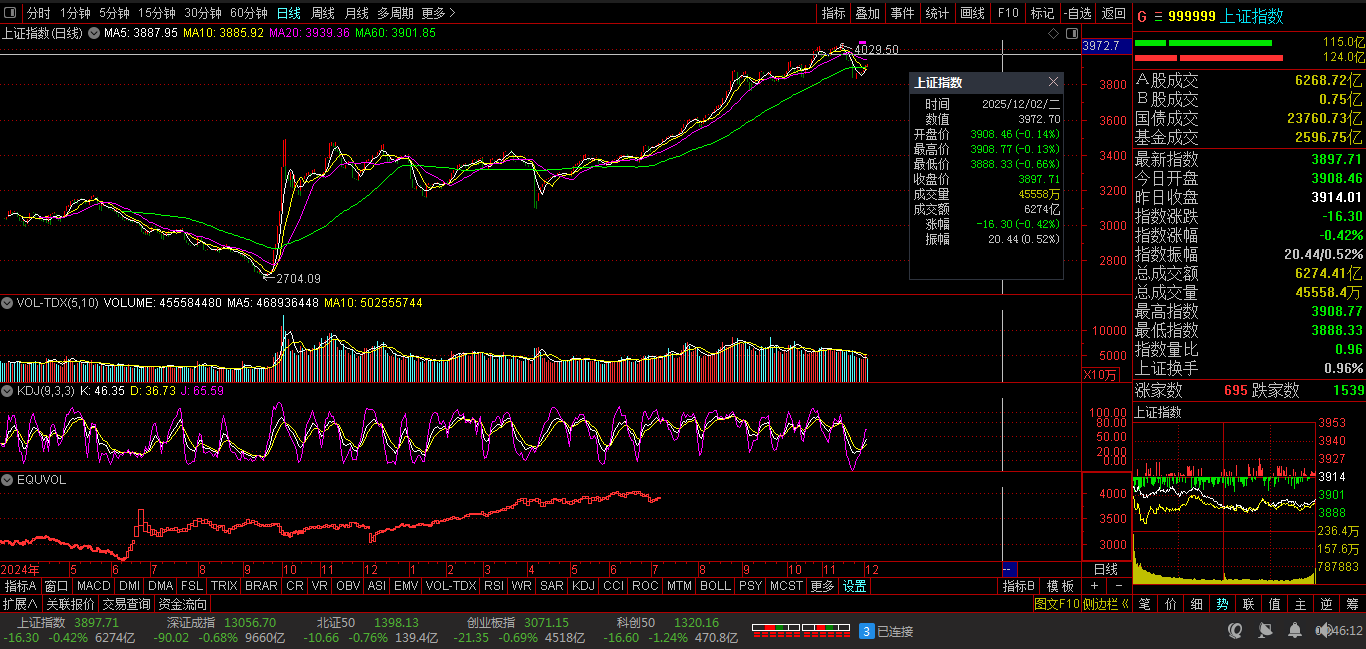Open F10 info from top toolbar
This screenshot has height=649, width=1366.
pos(1008,13)
